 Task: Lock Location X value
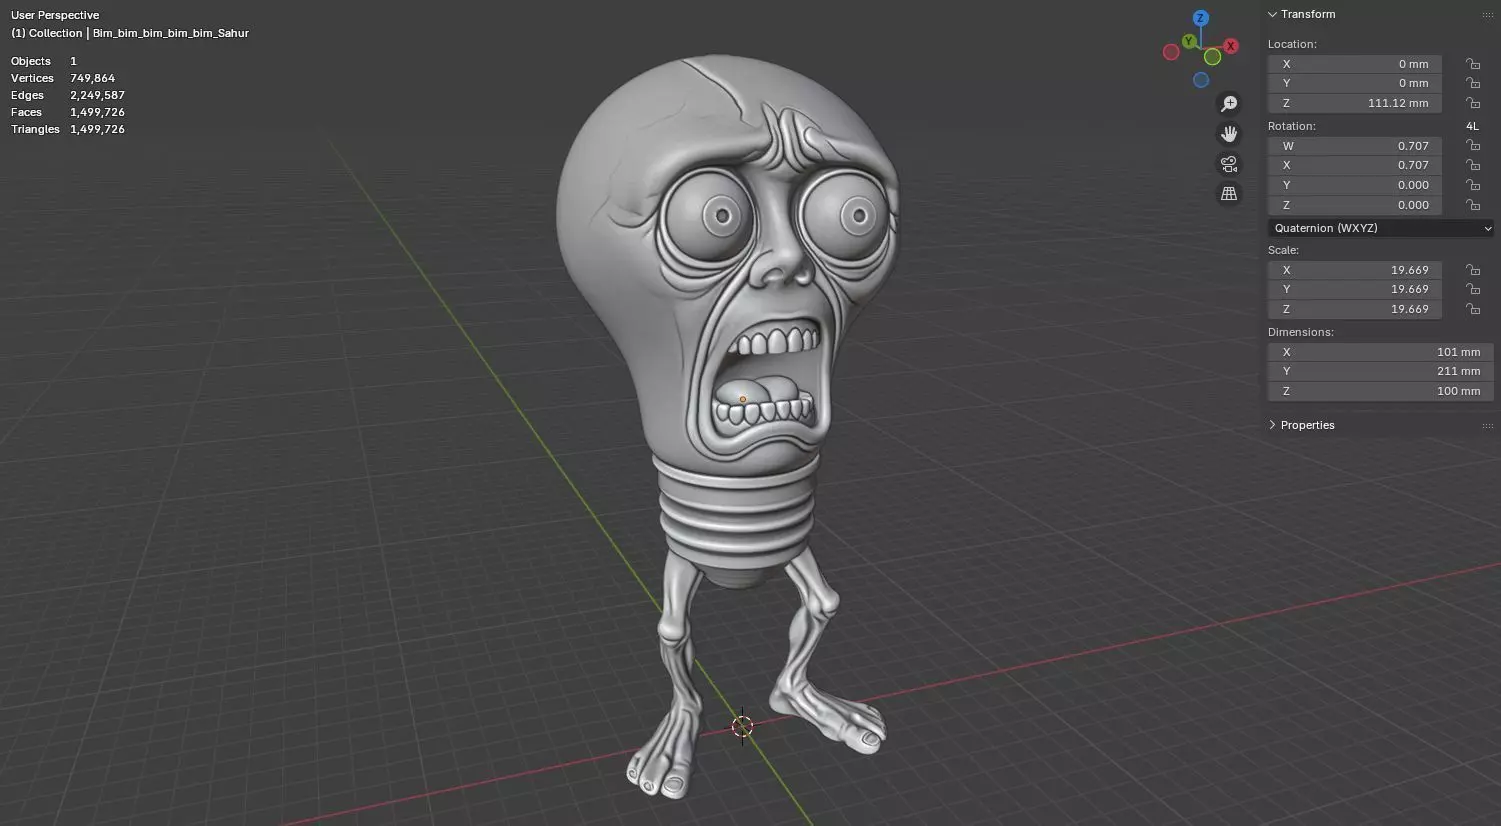click(x=1473, y=64)
